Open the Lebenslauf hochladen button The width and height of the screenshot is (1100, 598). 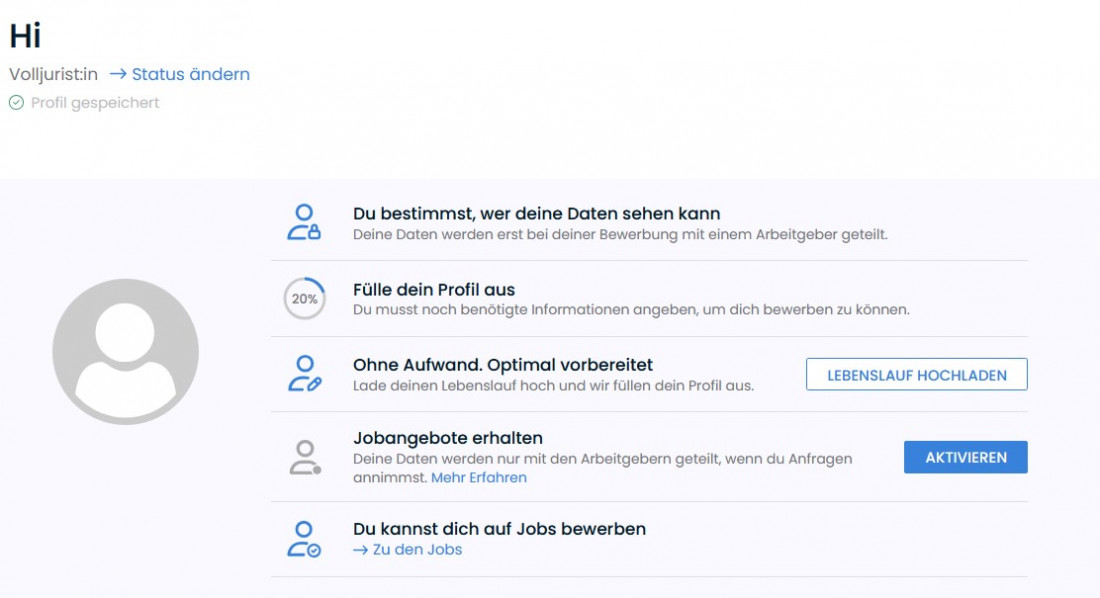tap(918, 374)
